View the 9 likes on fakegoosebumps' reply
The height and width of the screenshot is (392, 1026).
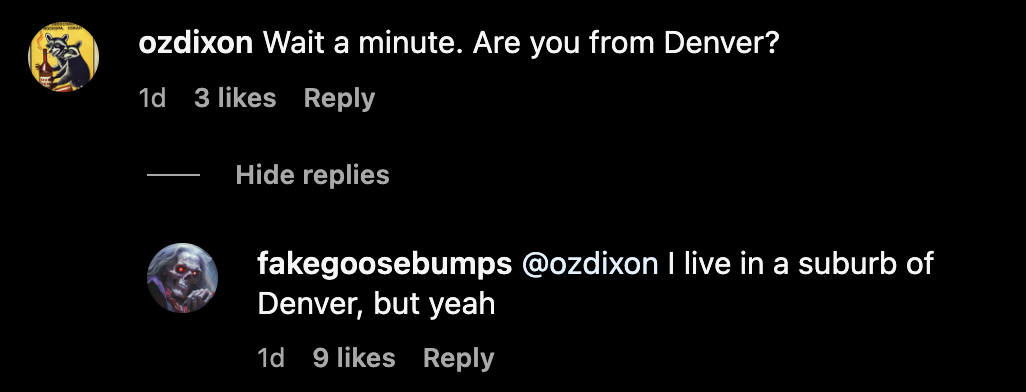coord(354,358)
